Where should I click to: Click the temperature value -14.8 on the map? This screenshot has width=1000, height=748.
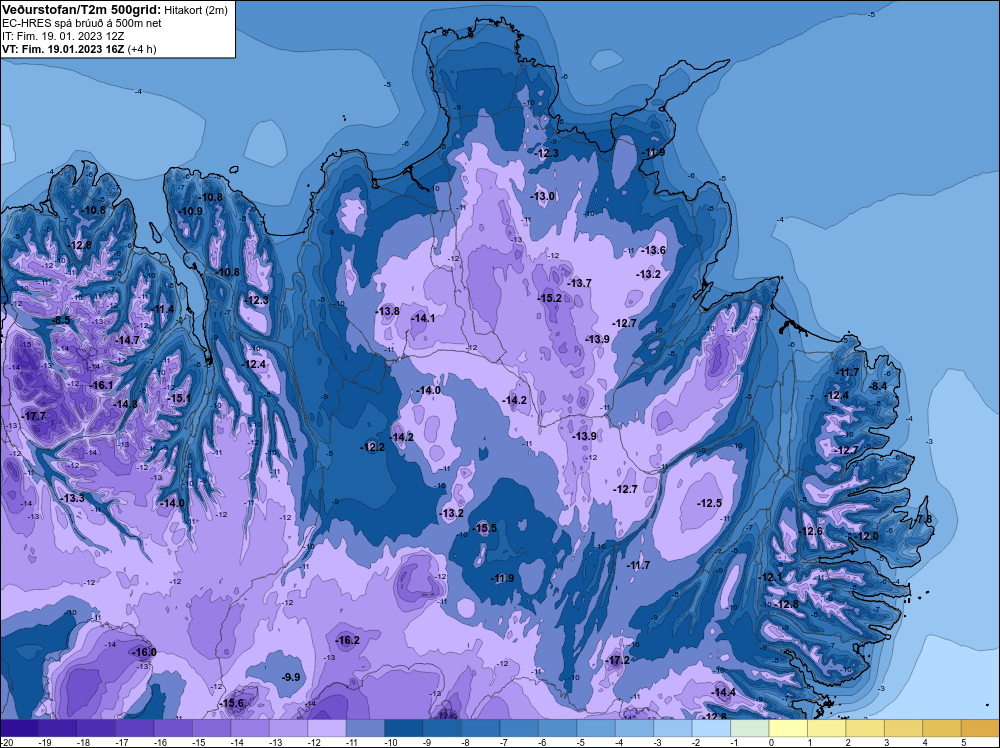(126, 404)
